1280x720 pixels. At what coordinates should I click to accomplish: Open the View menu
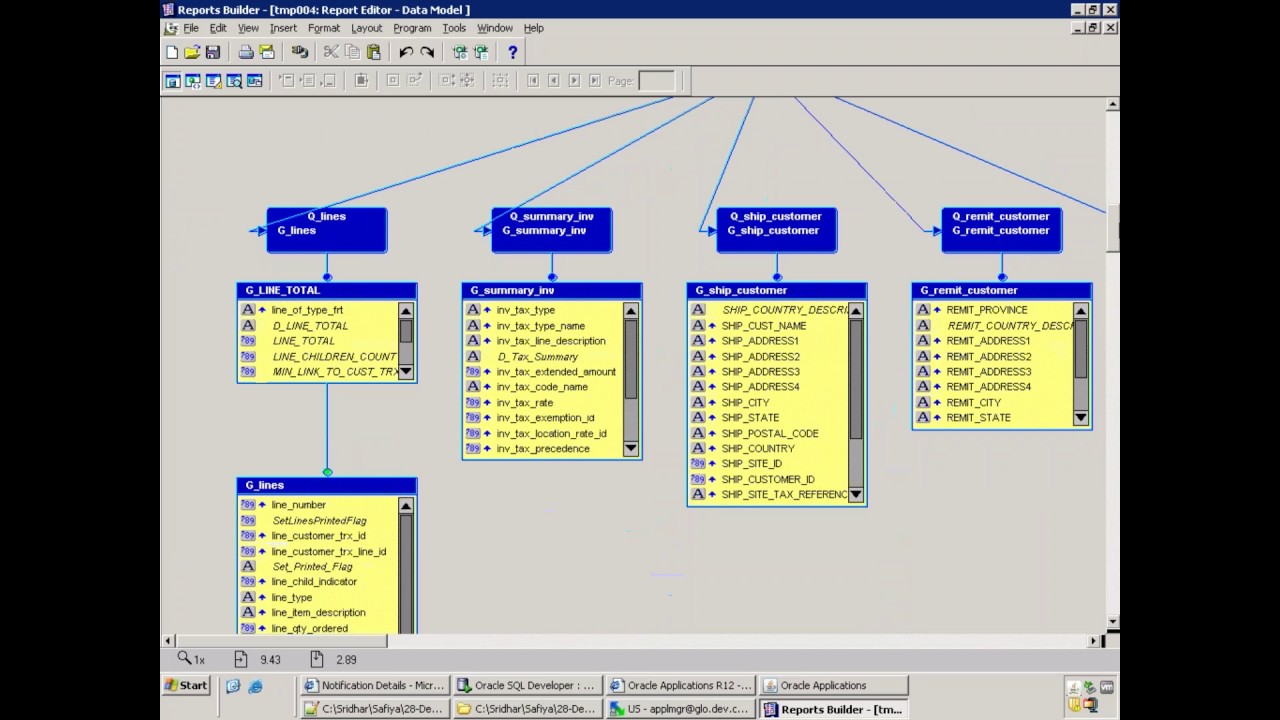pos(248,28)
